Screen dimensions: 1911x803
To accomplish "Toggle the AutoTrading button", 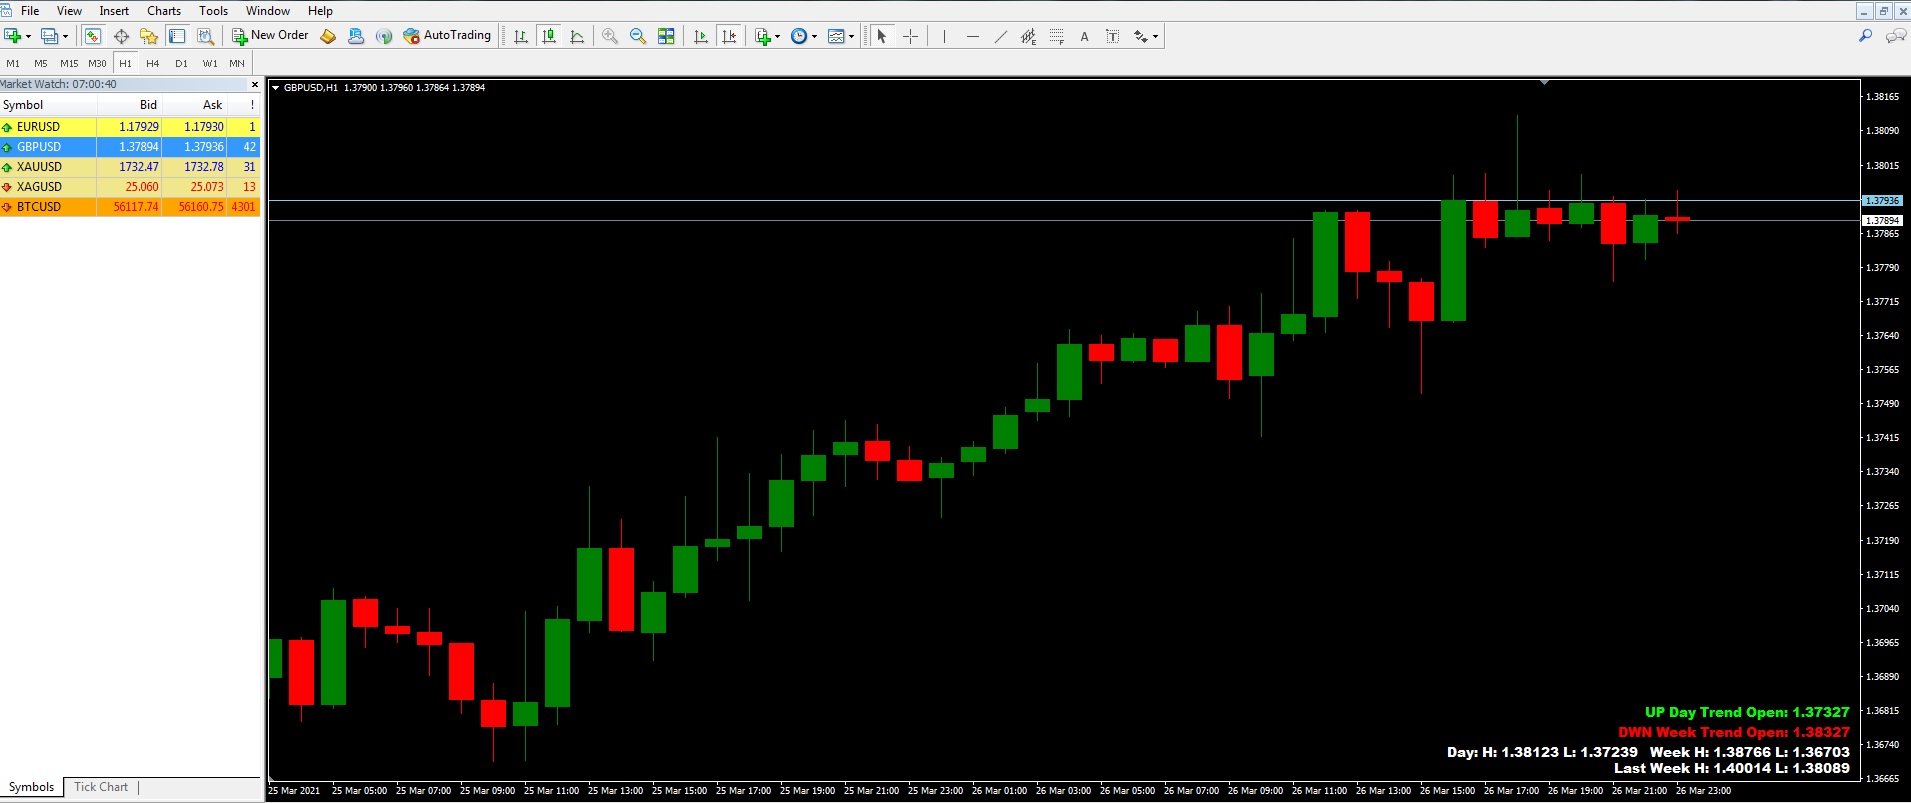I will tap(447, 36).
